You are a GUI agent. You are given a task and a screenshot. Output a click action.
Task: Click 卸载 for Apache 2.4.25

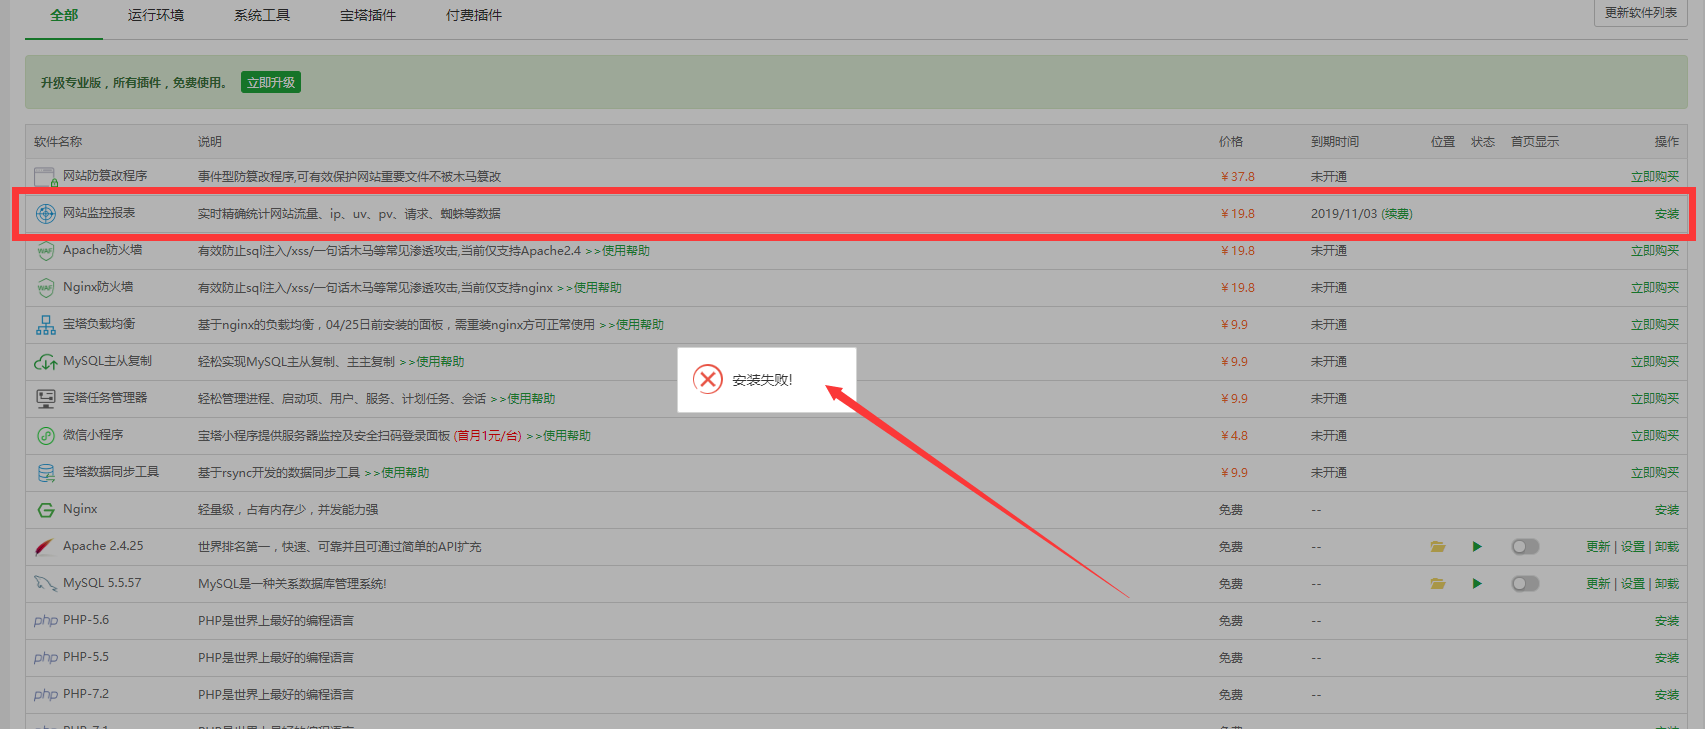pyautogui.click(x=1667, y=547)
